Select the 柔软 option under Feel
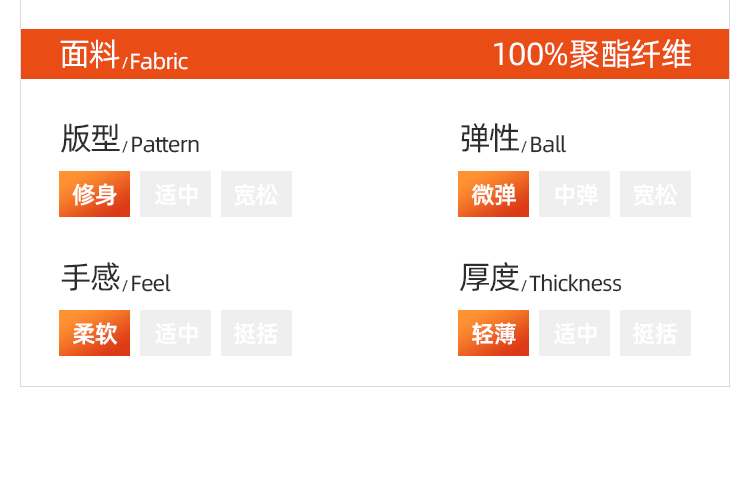The image size is (750, 484). tap(95, 333)
